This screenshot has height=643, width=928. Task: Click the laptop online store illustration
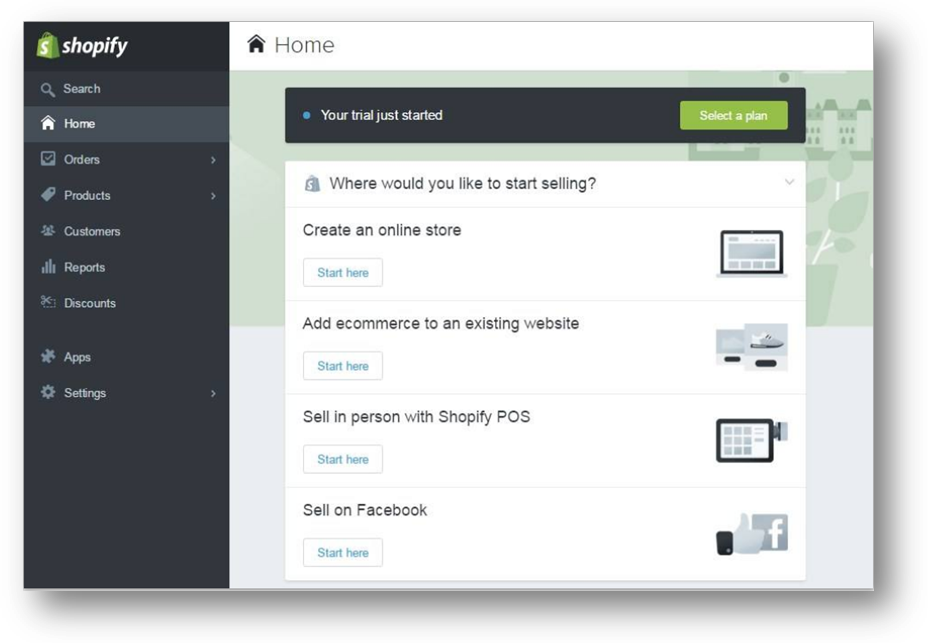[x=752, y=253]
